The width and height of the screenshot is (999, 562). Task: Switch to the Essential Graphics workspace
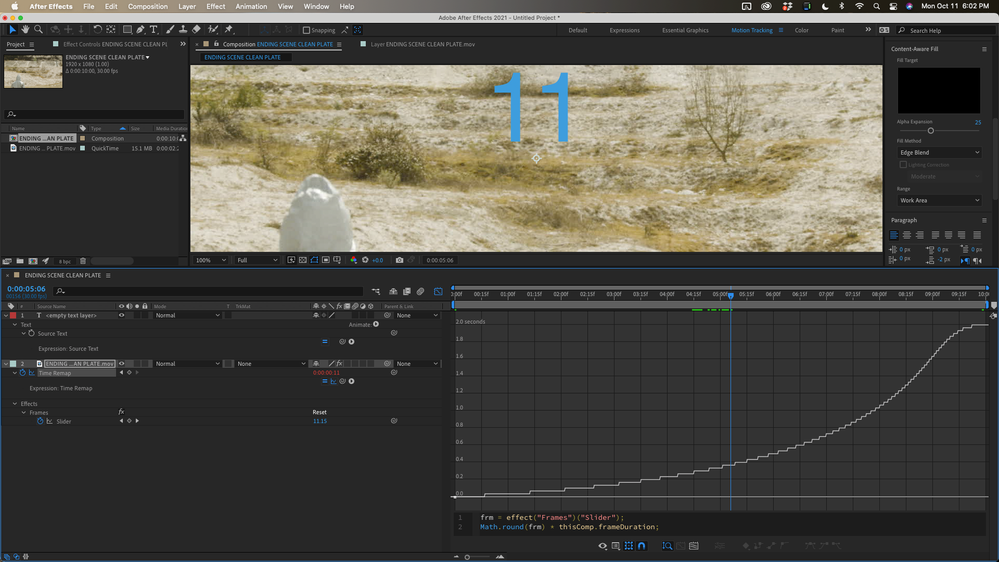tap(685, 30)
